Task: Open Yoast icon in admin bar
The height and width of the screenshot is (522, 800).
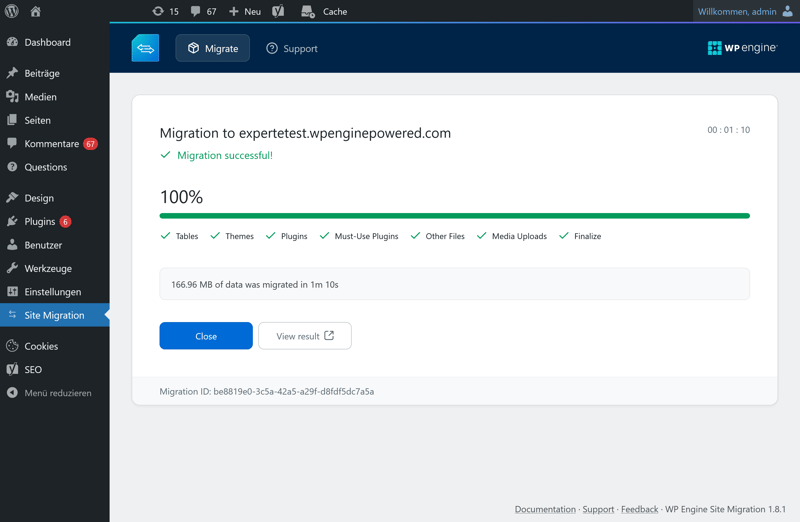Action: click(278, 11)
